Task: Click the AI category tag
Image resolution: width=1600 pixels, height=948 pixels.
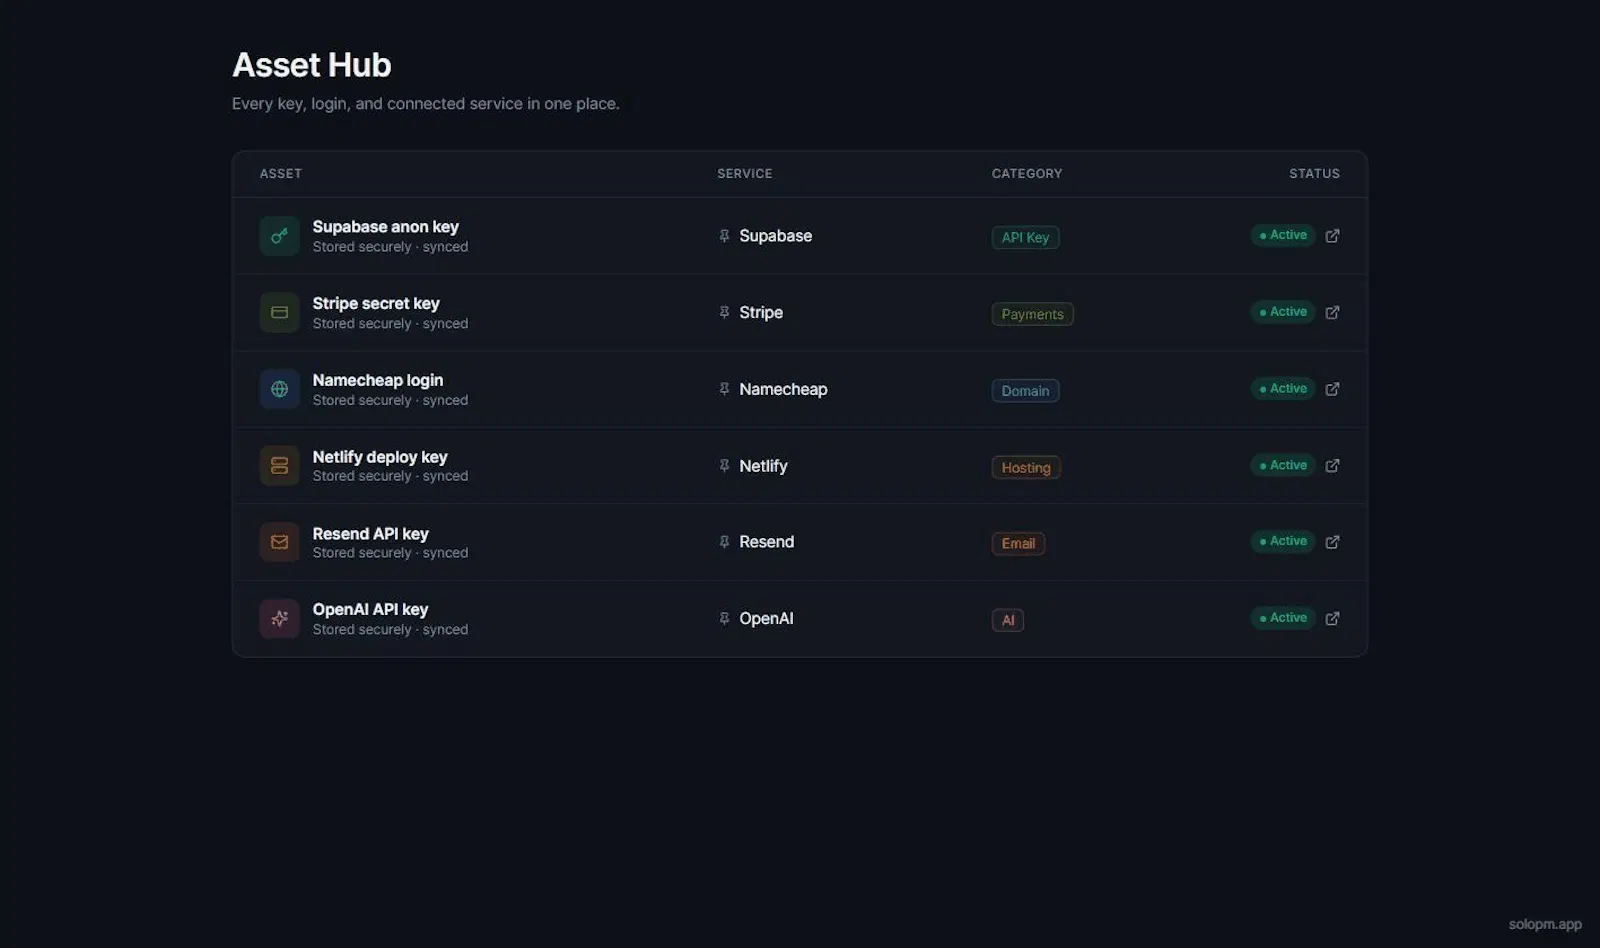Action: [x=1007, y=620]
